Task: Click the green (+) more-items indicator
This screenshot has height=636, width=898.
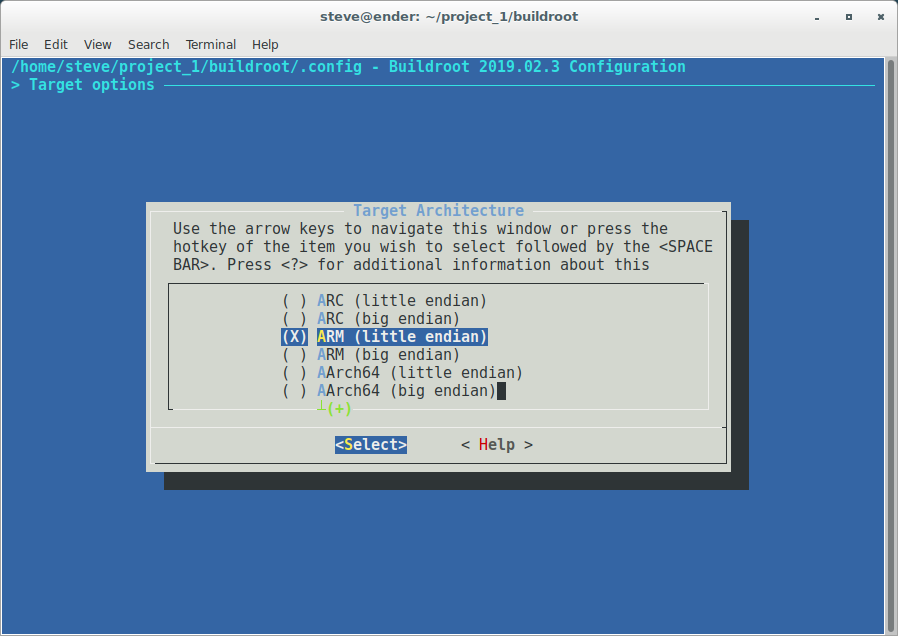Action: pyautogui.click(x=339, y=408)
